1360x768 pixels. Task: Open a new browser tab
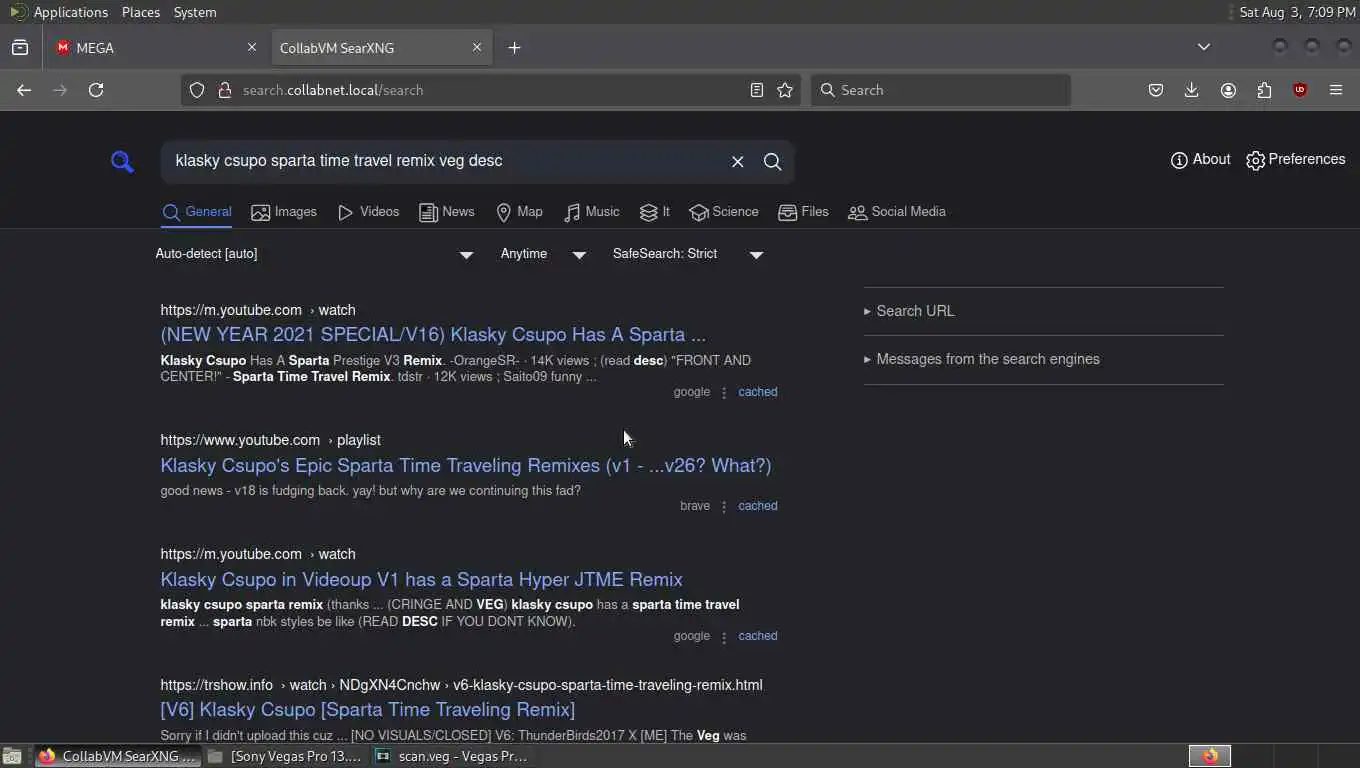514,47
